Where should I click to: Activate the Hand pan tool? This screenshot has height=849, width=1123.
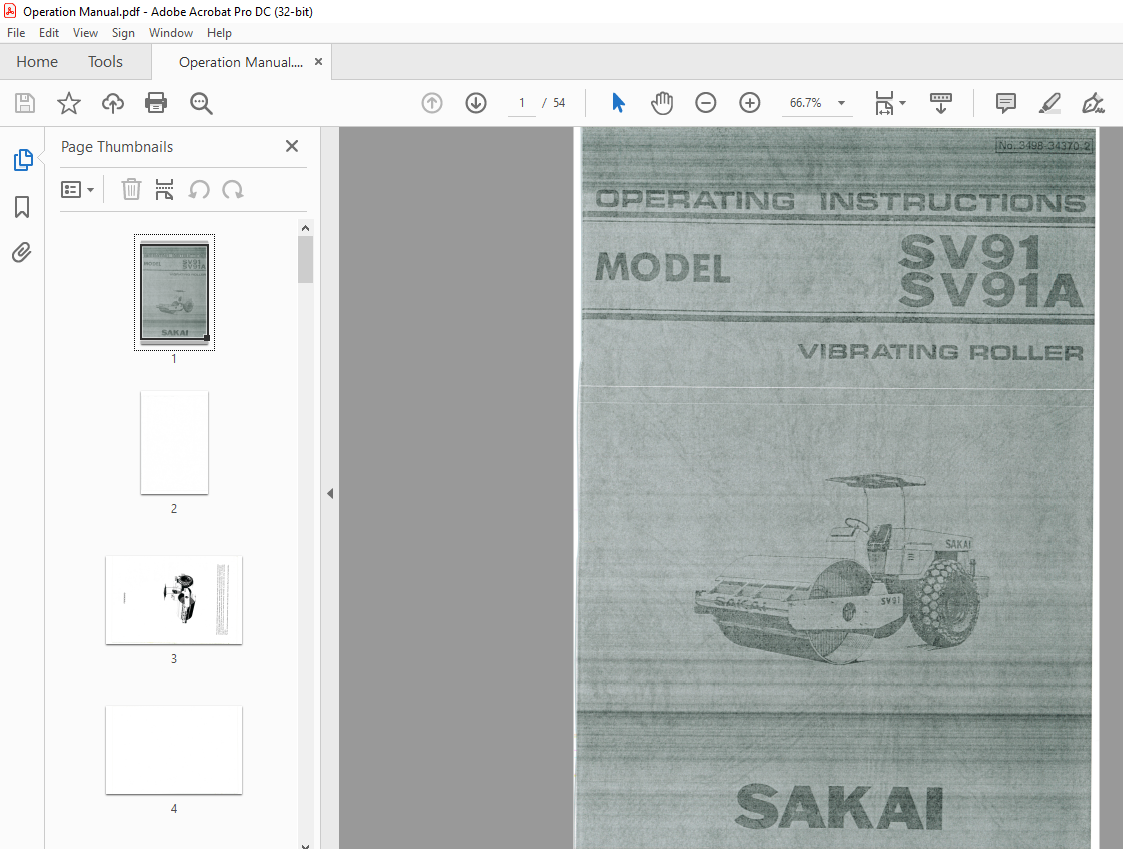click(662, 103)
